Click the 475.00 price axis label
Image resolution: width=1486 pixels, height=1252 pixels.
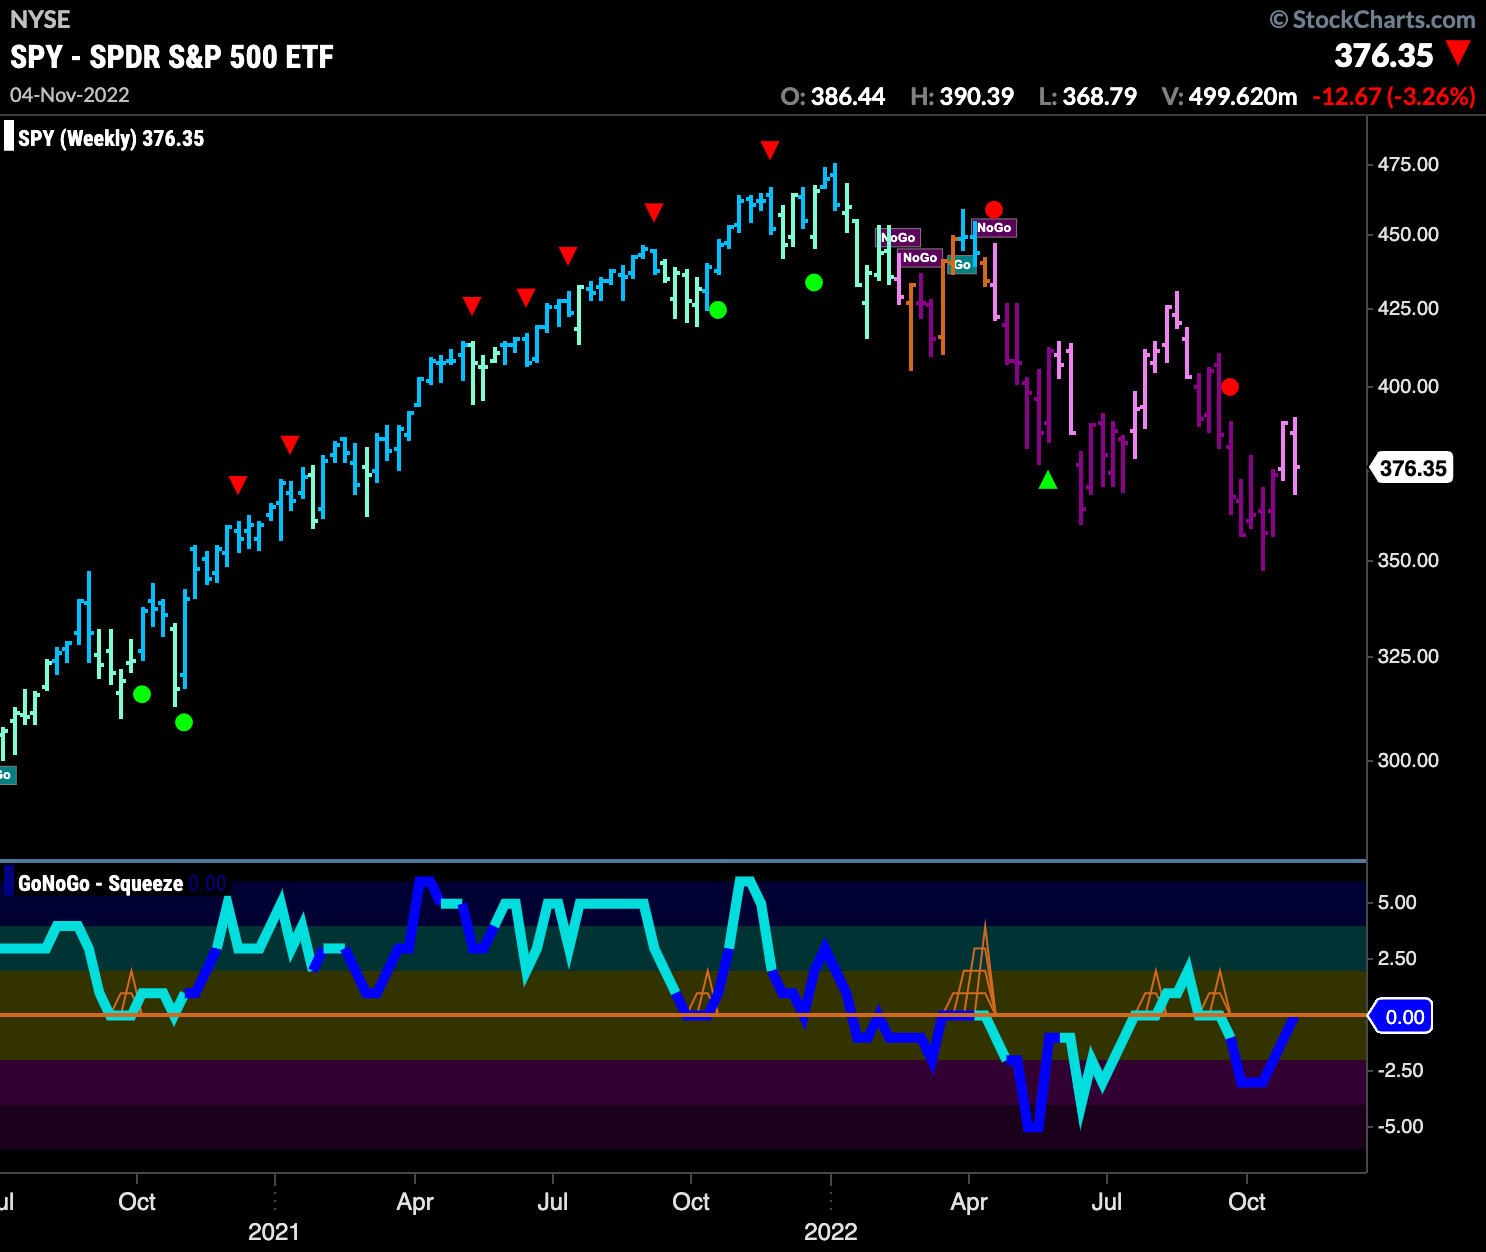point(1408,164)
